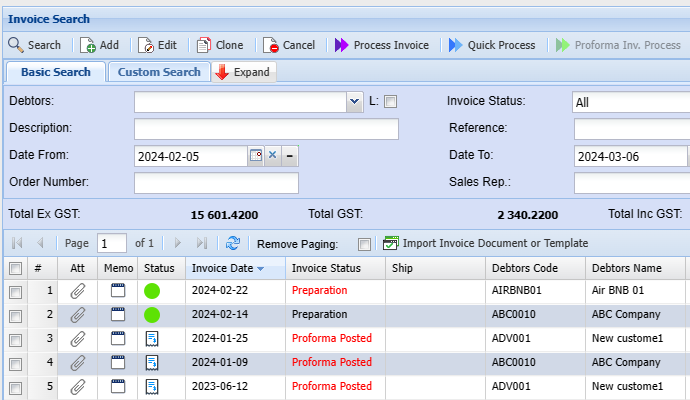The height and width of the screenshot is (400, 690).
Task: Click the Process Invoice button
Action: tap(381, 45)
